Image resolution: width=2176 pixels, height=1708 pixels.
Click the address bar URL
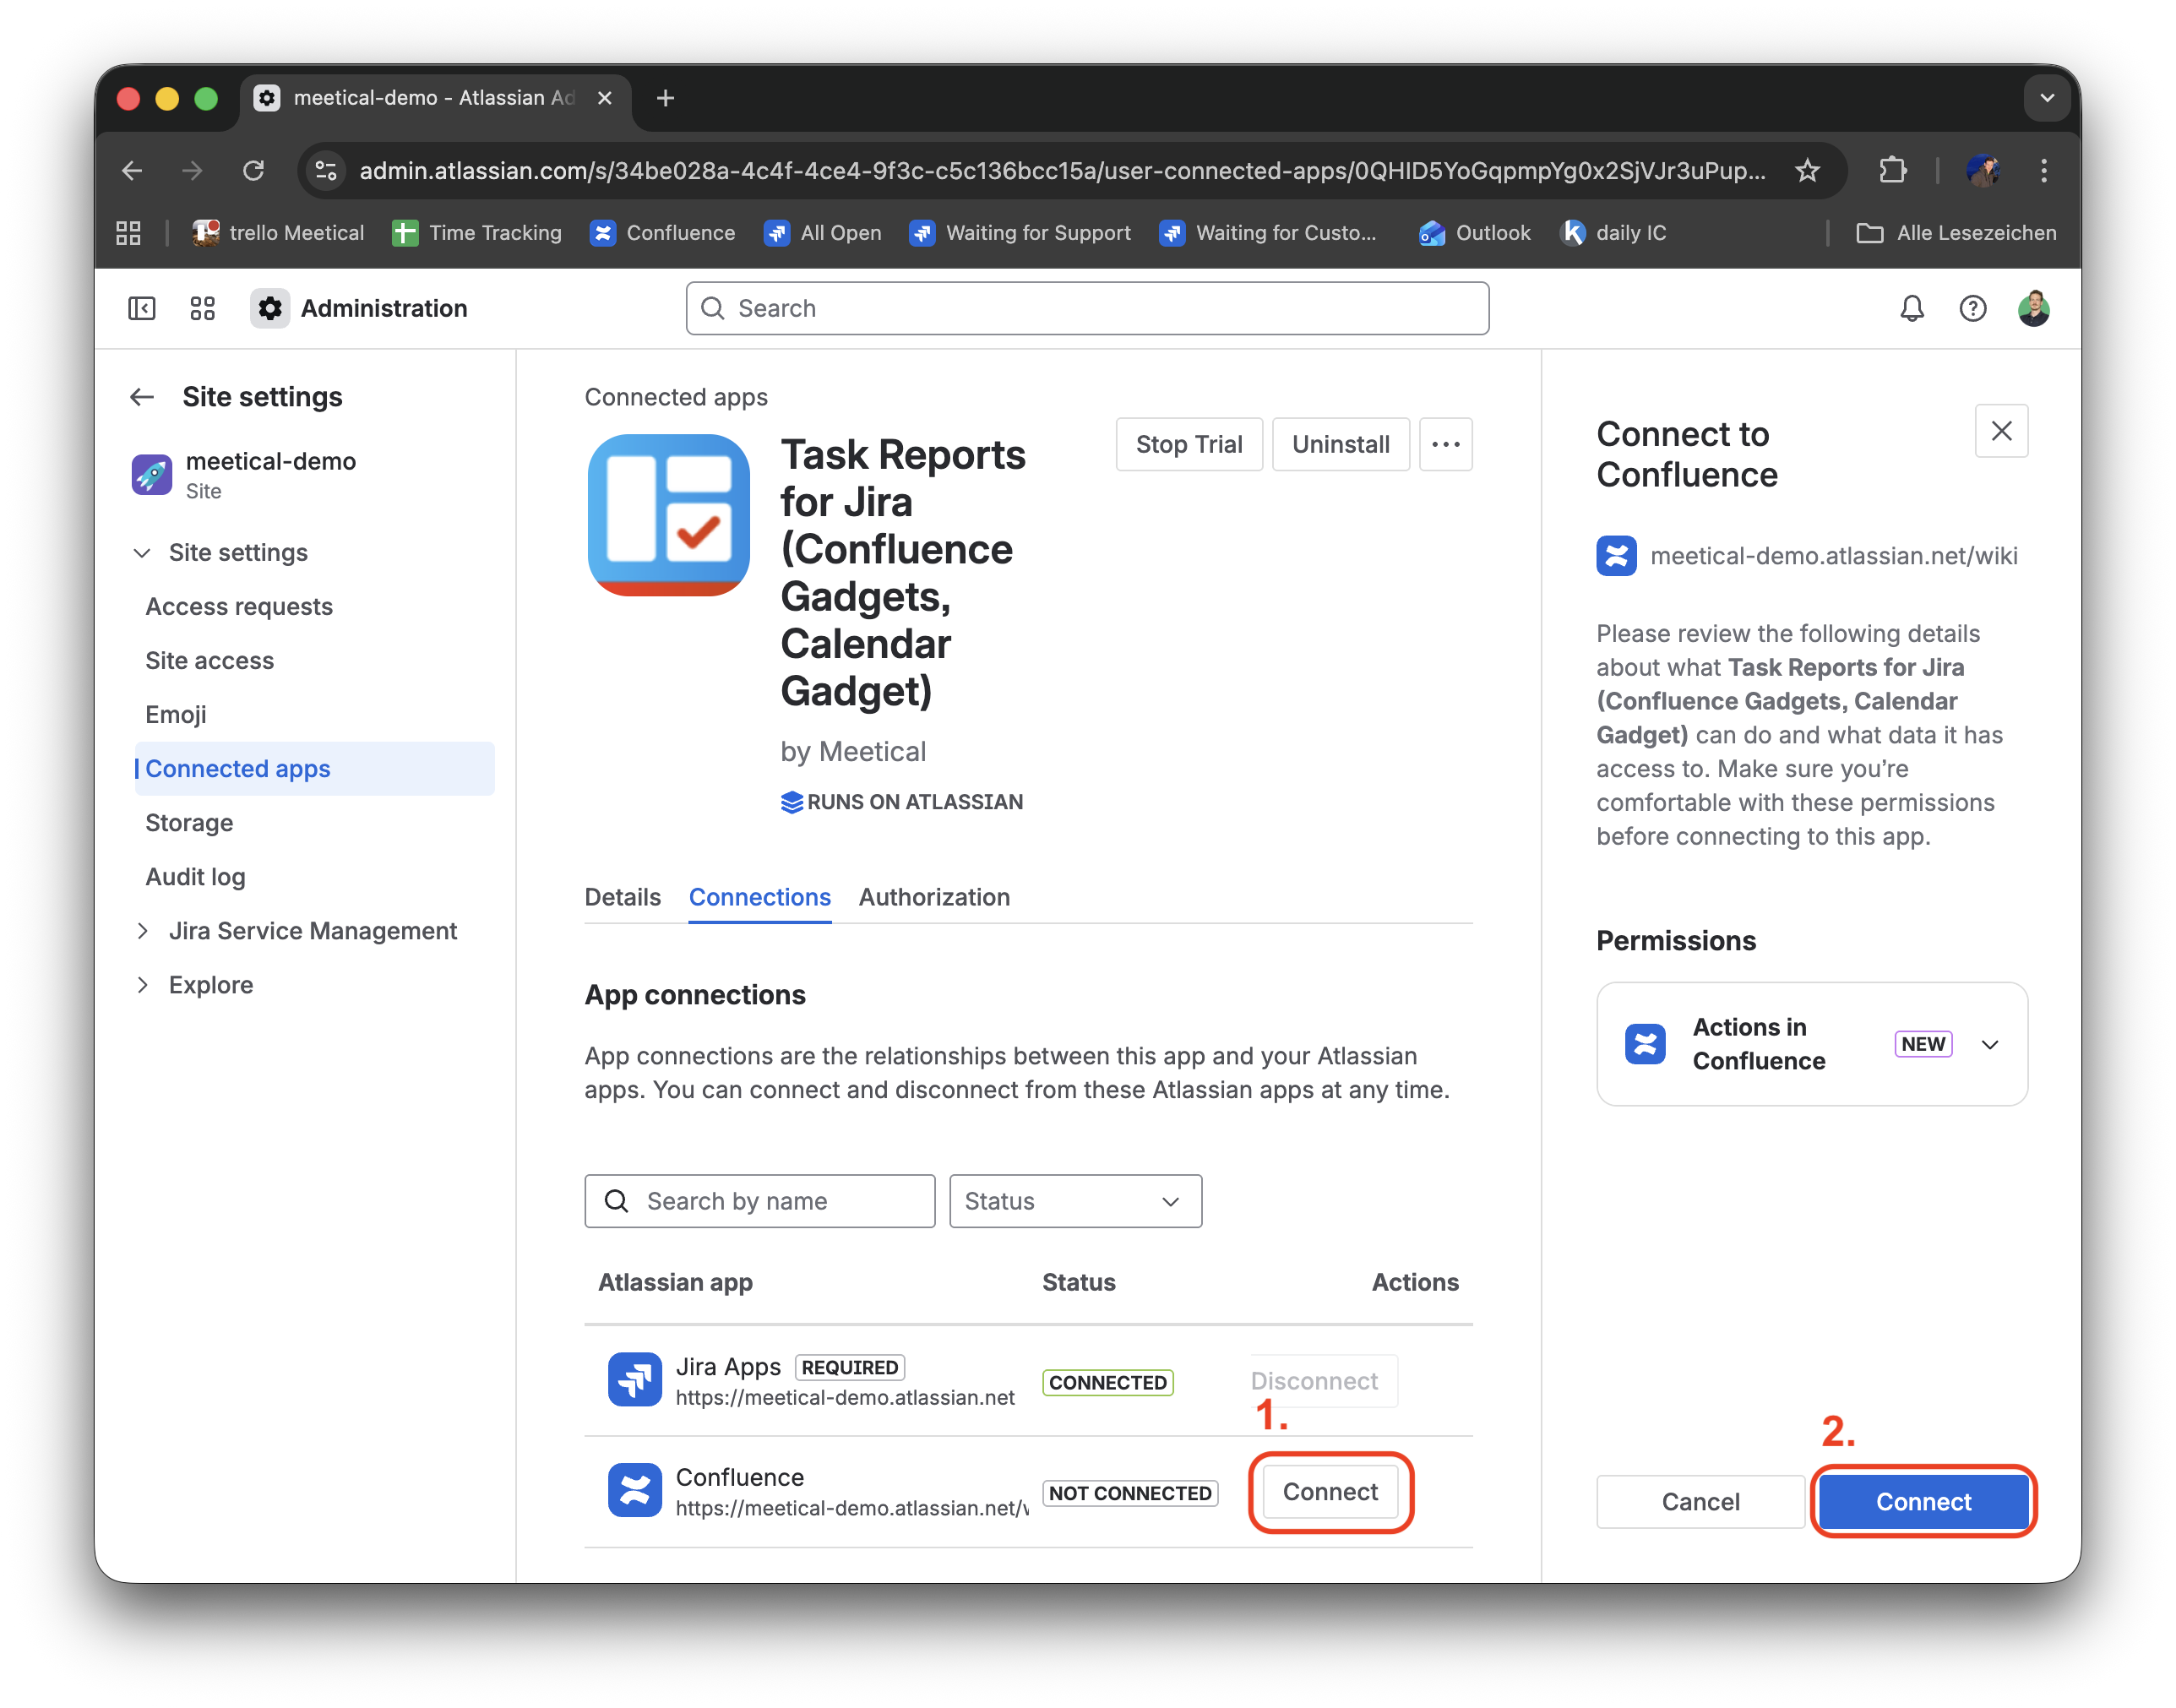coord(1062,171)
